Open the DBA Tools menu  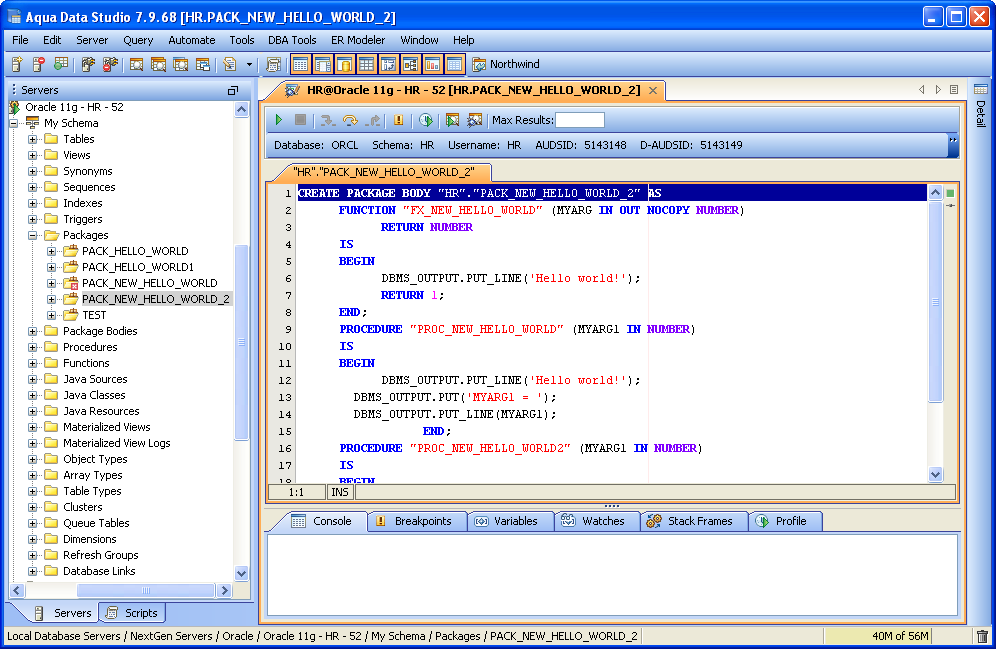[292, 40]
